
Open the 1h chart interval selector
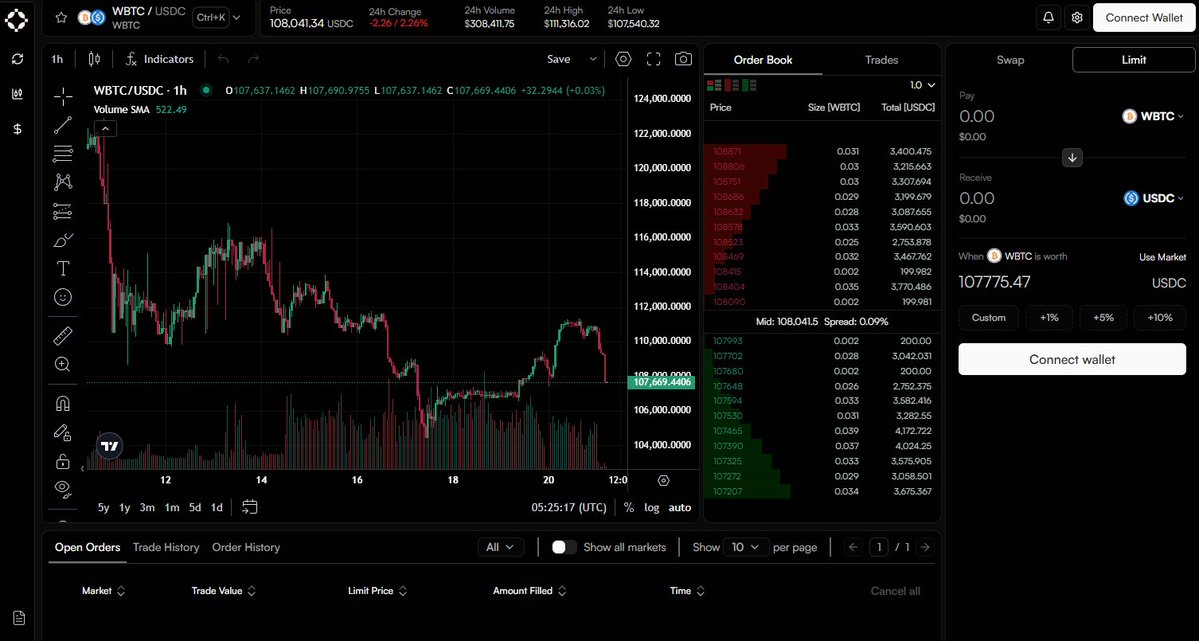pos(57,59)
